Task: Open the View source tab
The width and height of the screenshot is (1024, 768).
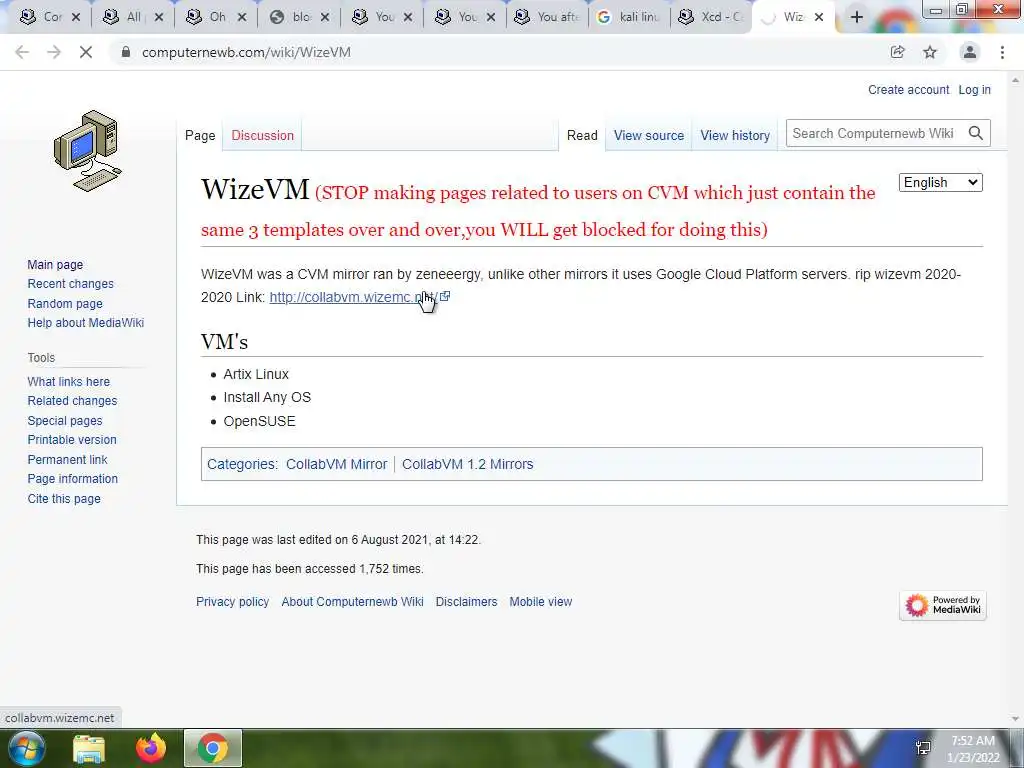Action: click(648, 135)
